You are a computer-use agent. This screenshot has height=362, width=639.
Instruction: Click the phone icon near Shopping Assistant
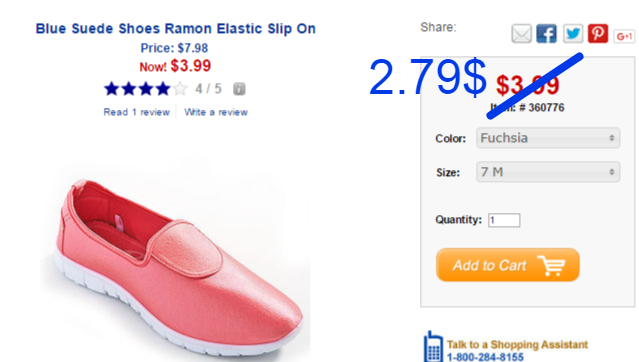(x=433, y=347)
